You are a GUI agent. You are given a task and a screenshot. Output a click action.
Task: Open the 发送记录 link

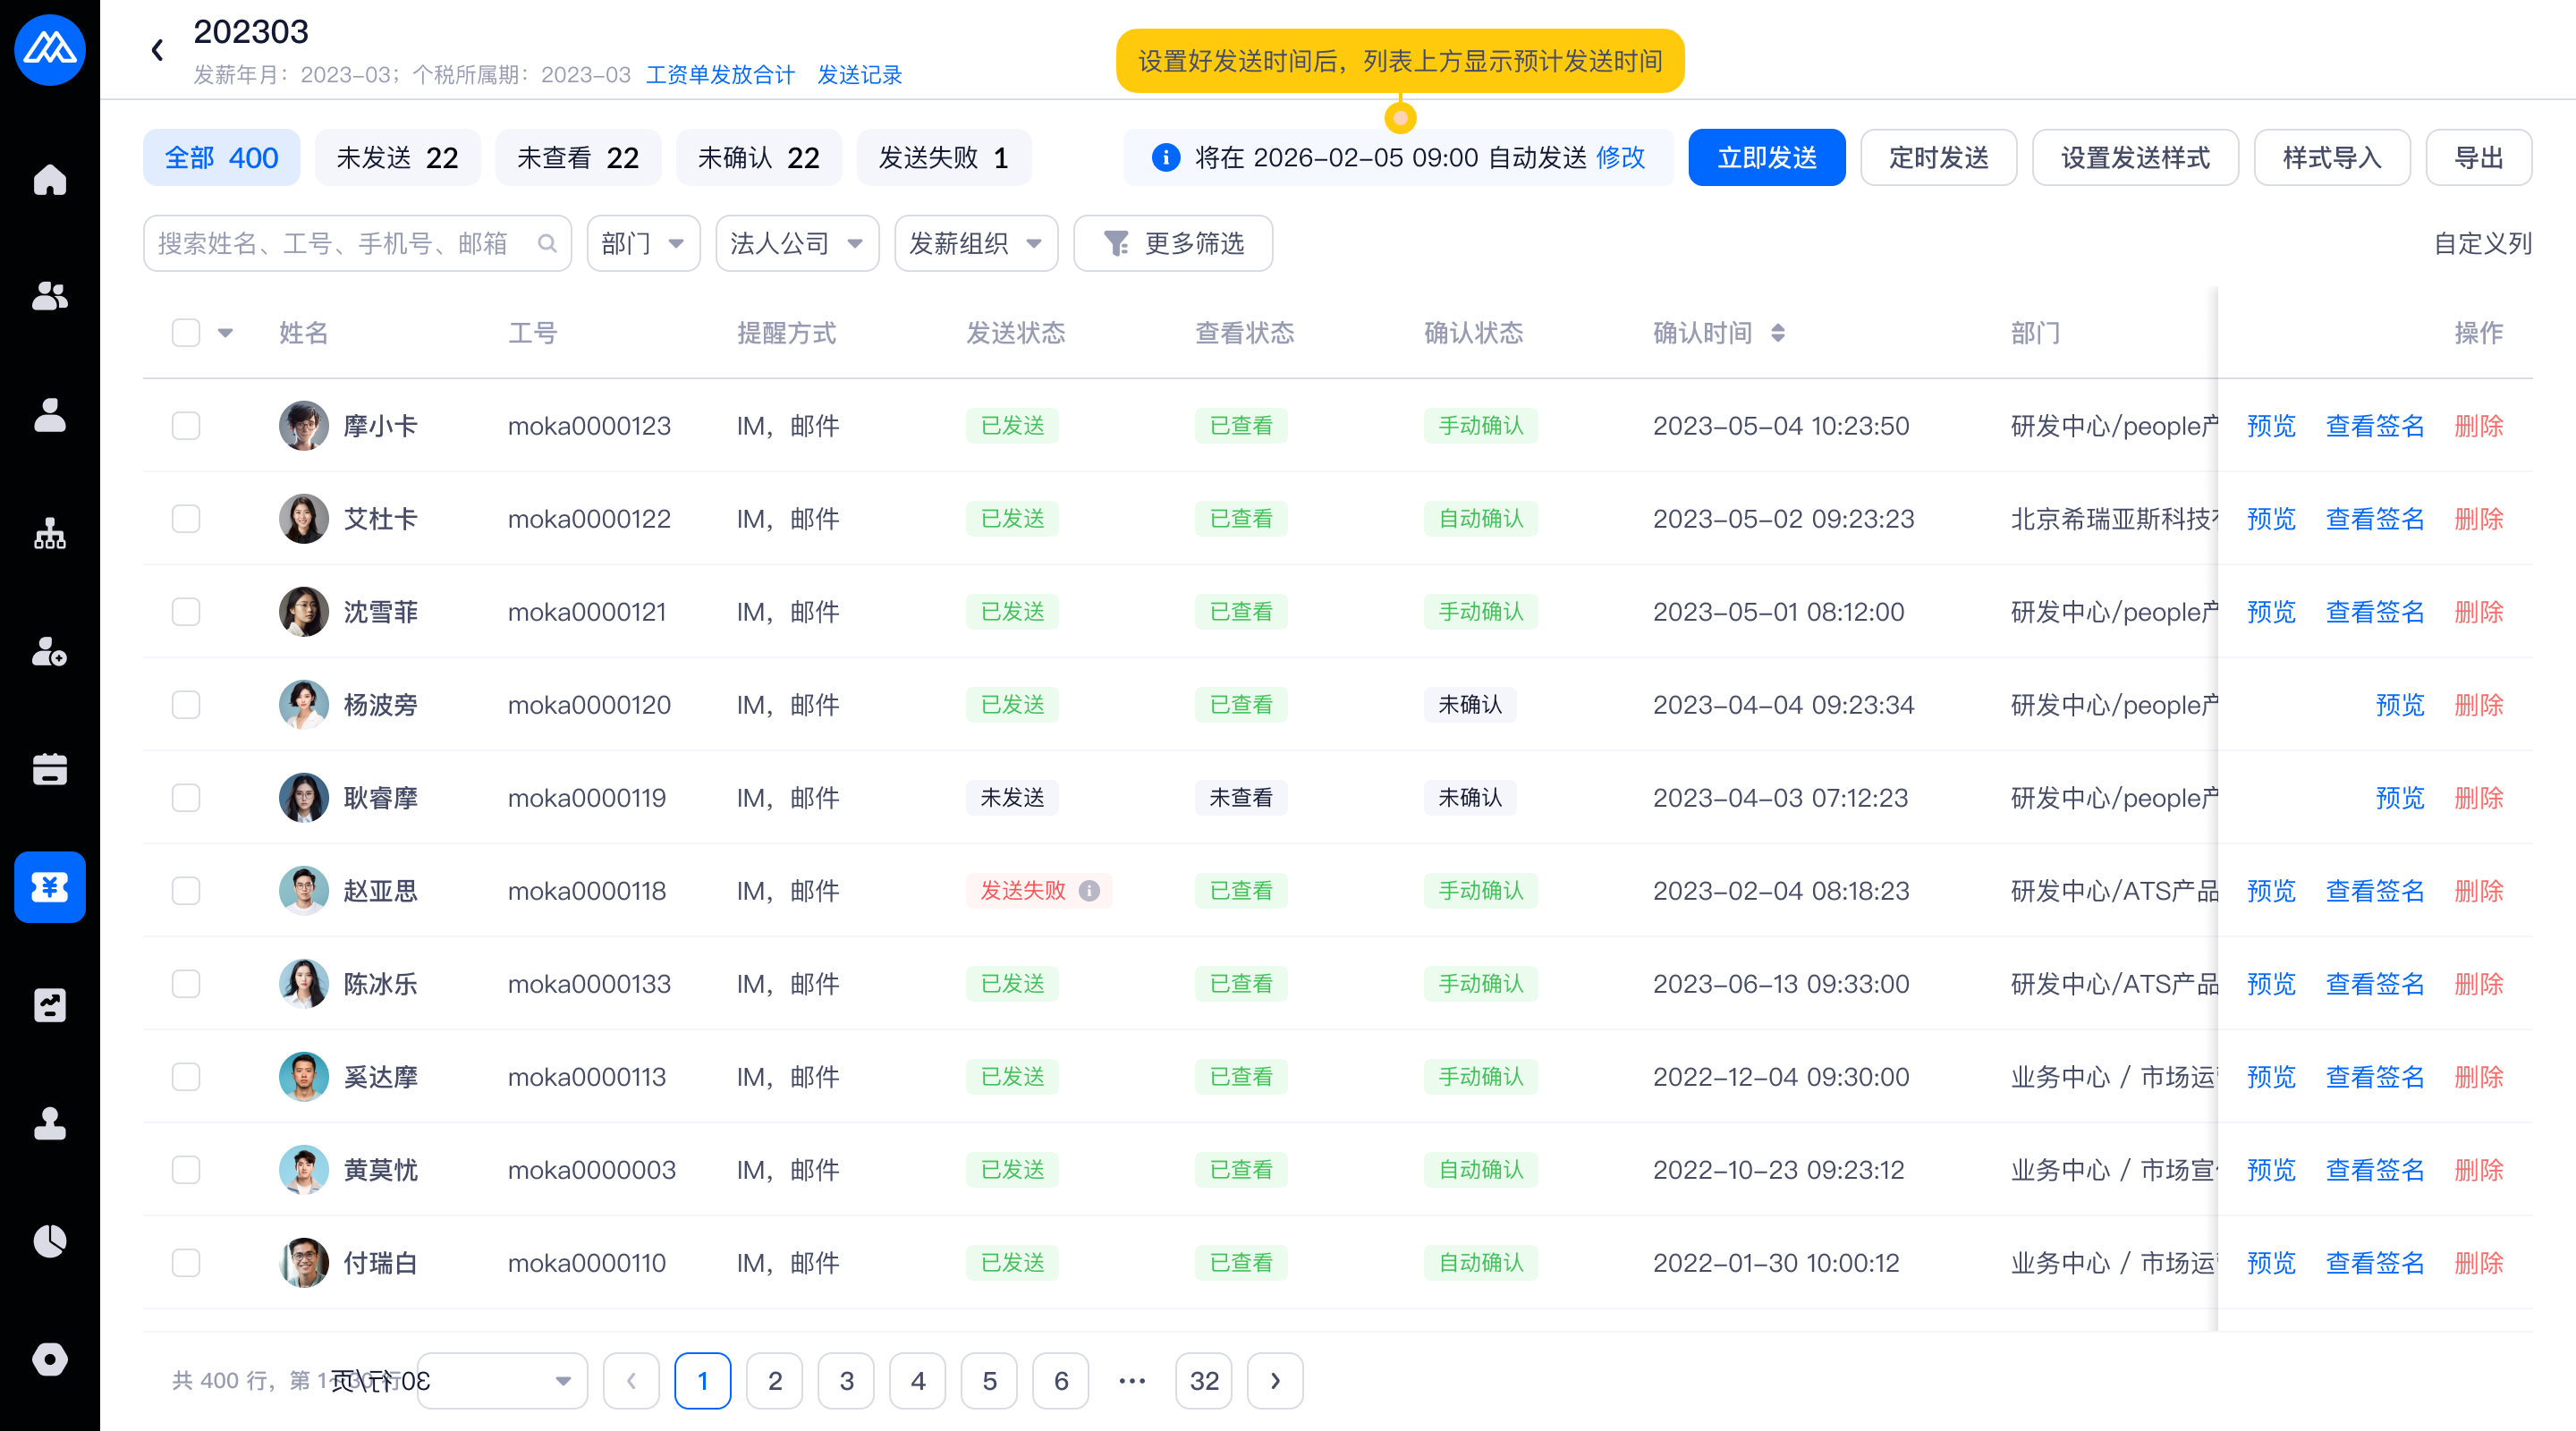(x=859, y=75)
